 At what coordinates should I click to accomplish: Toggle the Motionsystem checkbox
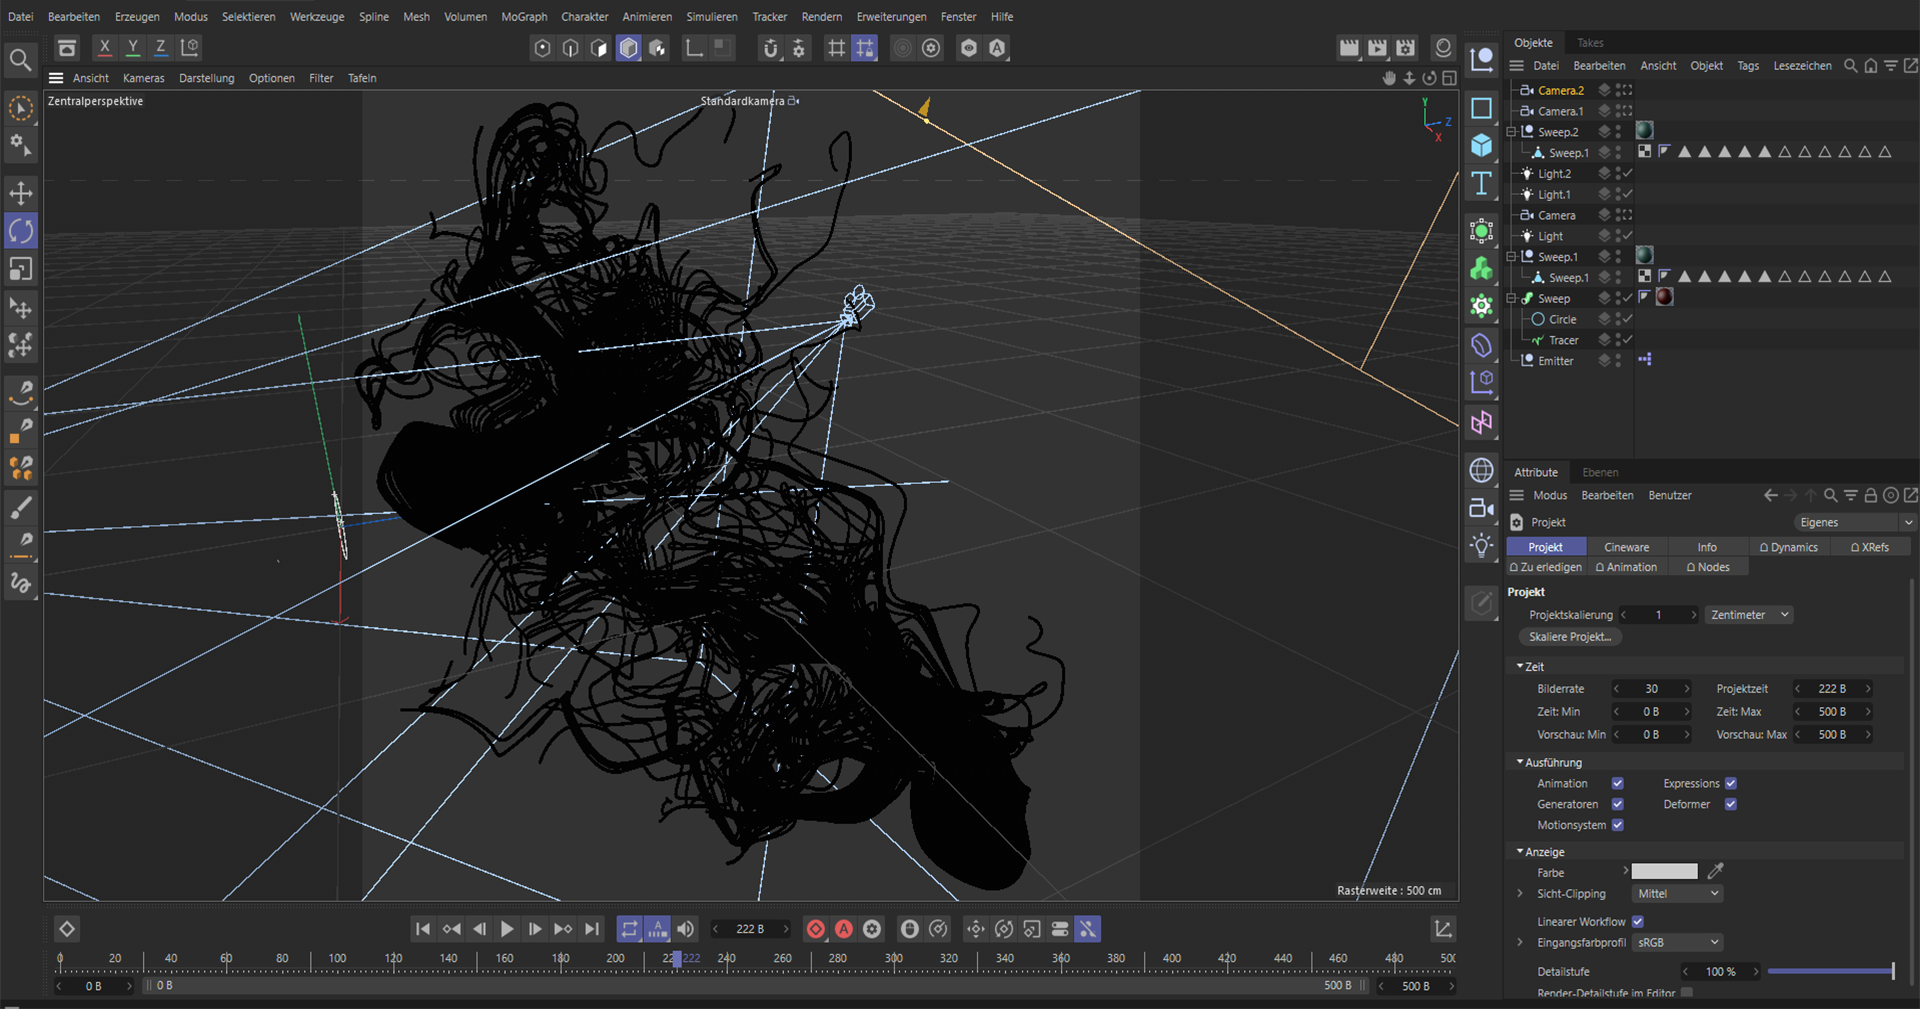click(x=1617, y=825)
